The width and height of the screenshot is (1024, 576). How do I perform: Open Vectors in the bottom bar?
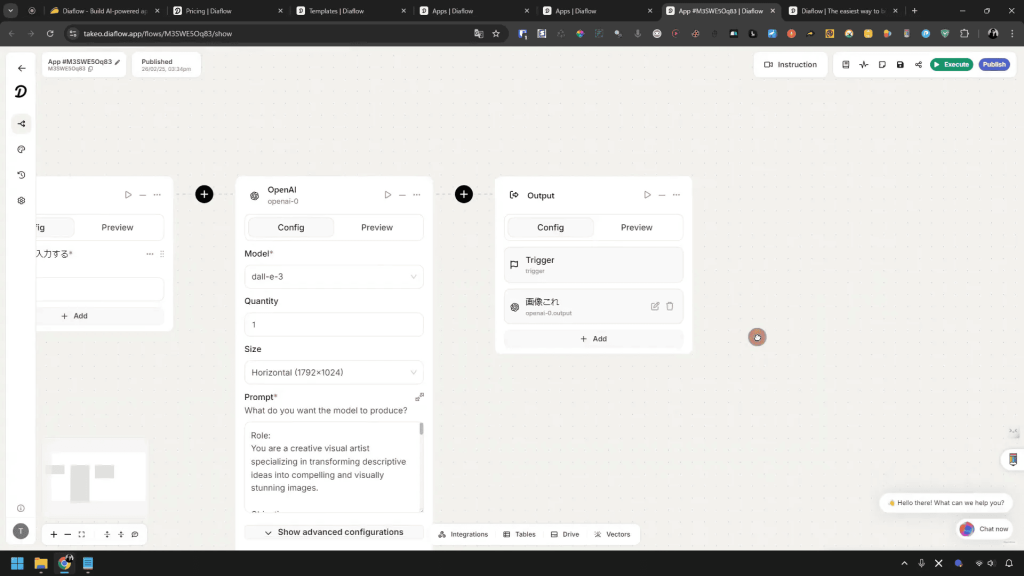pyautogui.click(x=613, y=534)
